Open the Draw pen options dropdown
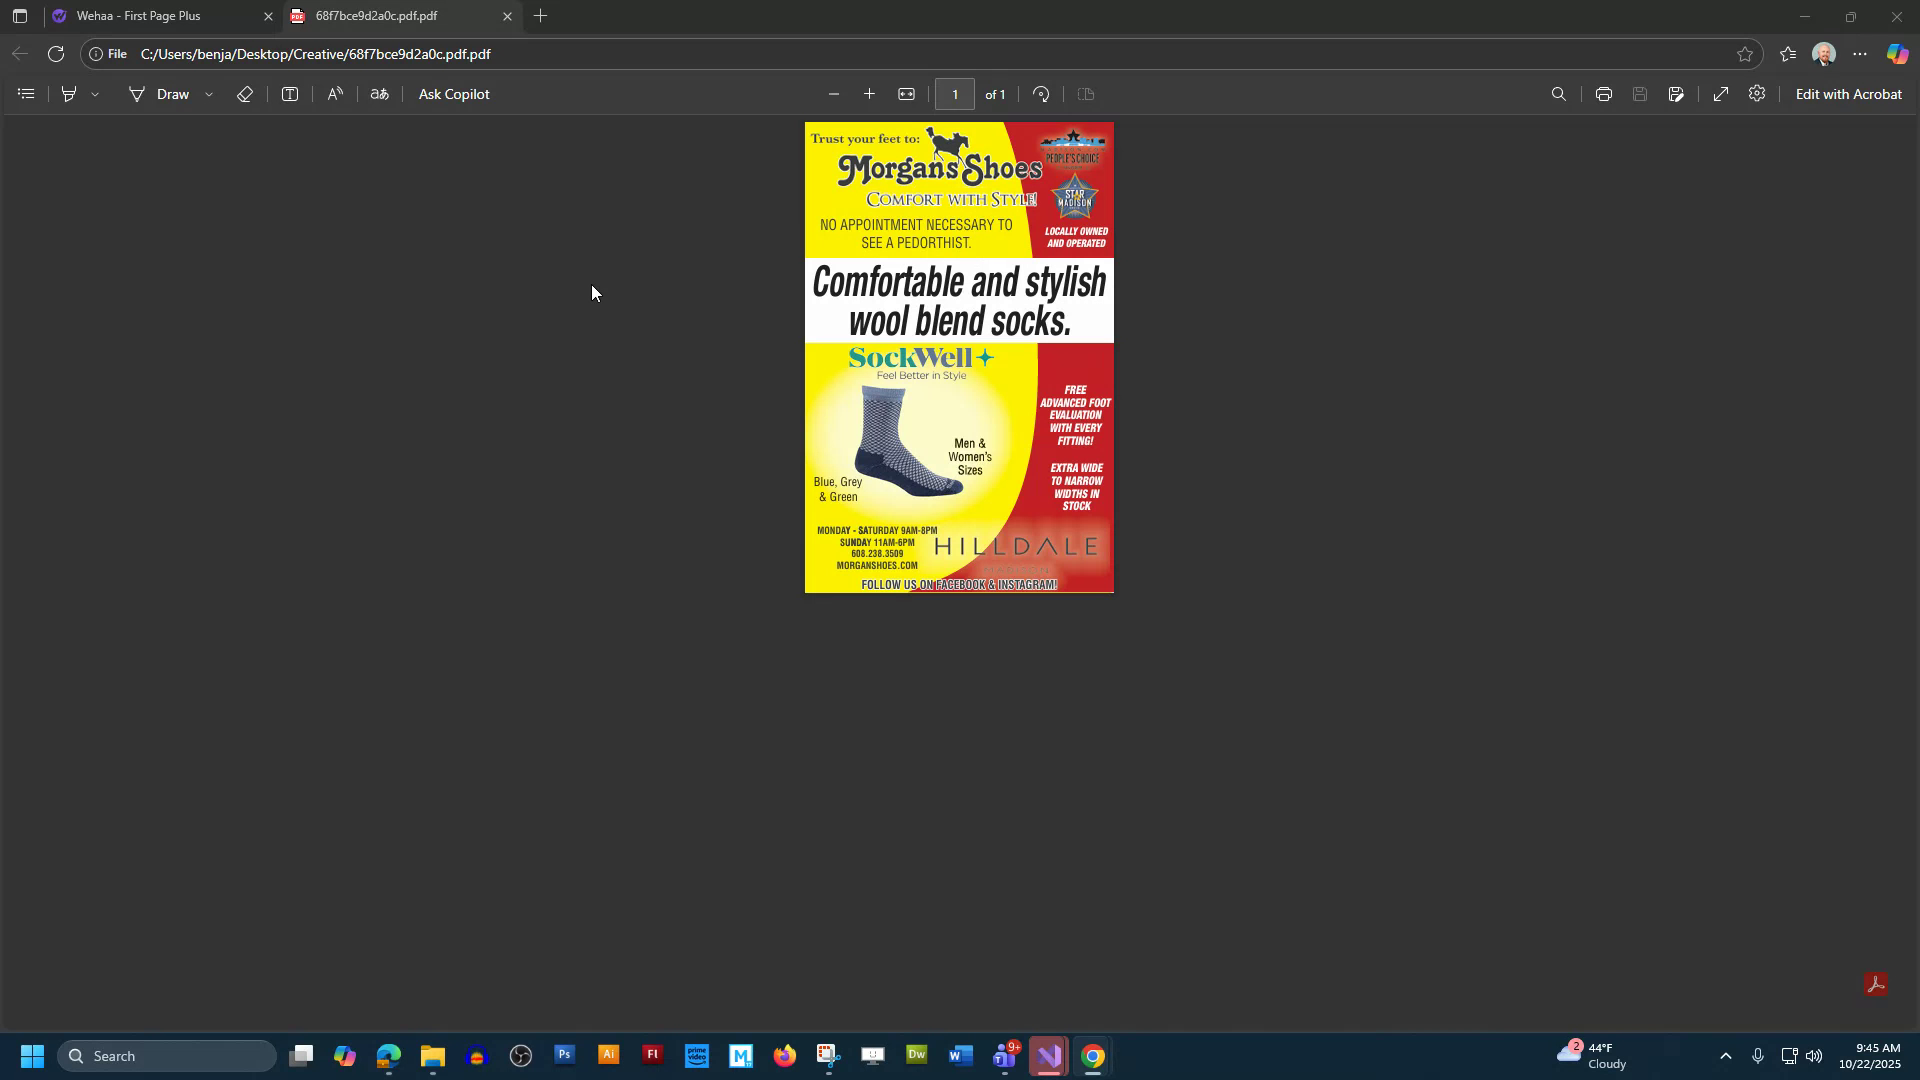1920x1080 pixels. tap(209, 93)
